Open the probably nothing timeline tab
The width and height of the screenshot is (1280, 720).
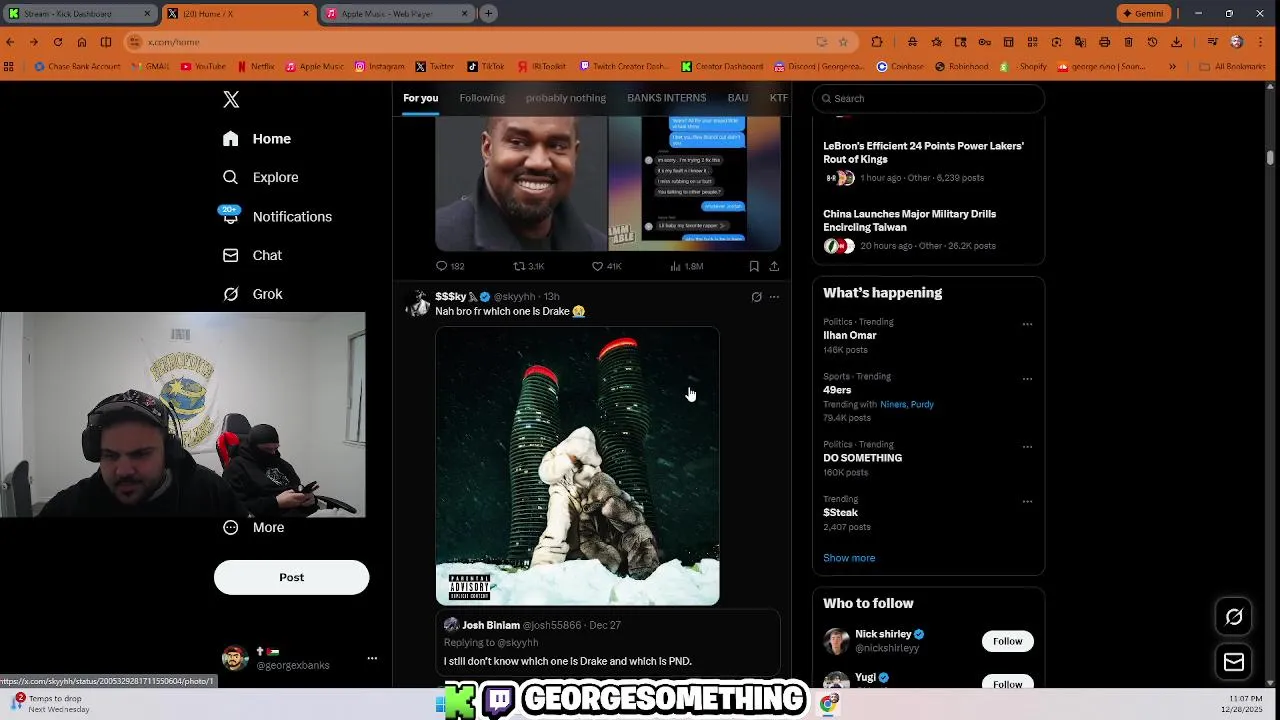click(x=566, y=98)
